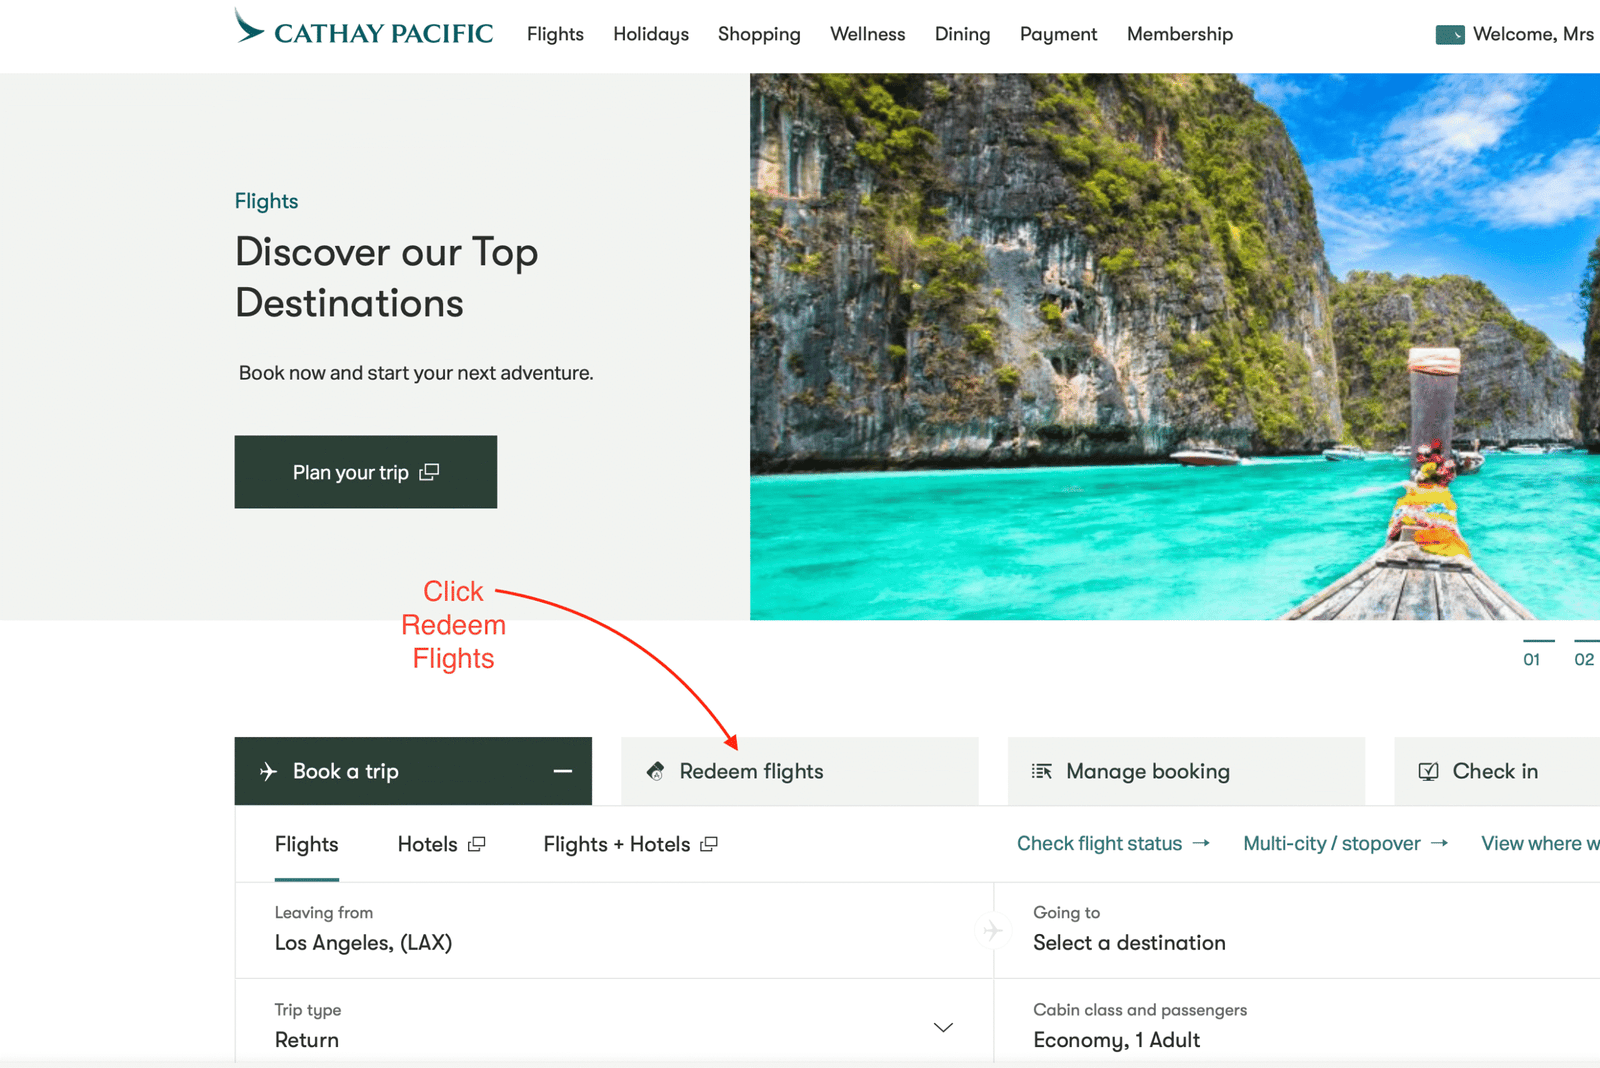Open the Flights menu in top navigation
1600x1068 pixels.
[x=555, y=34]
